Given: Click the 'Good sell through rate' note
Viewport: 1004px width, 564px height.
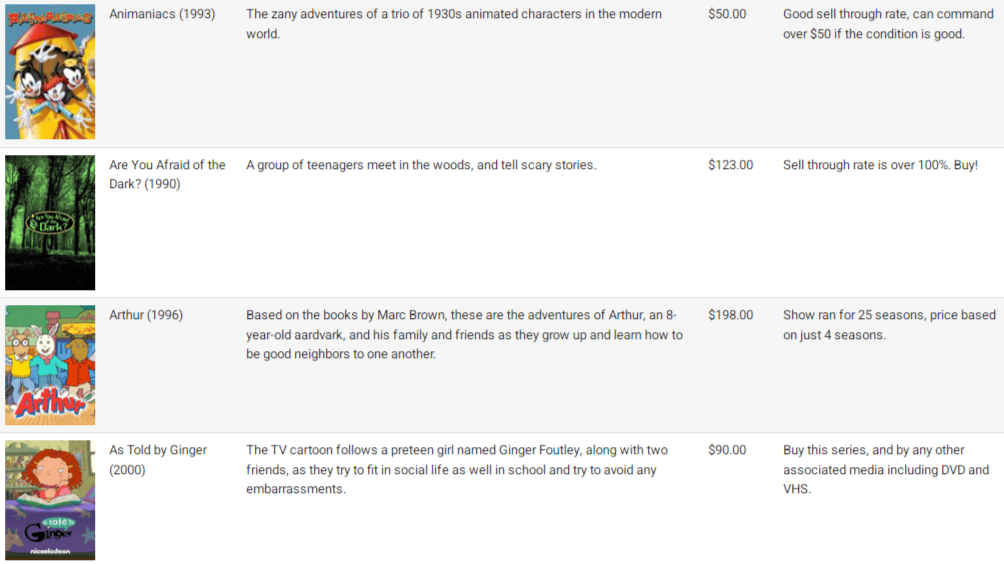Looking at the screenshot, I should click(x=888, y=24).
